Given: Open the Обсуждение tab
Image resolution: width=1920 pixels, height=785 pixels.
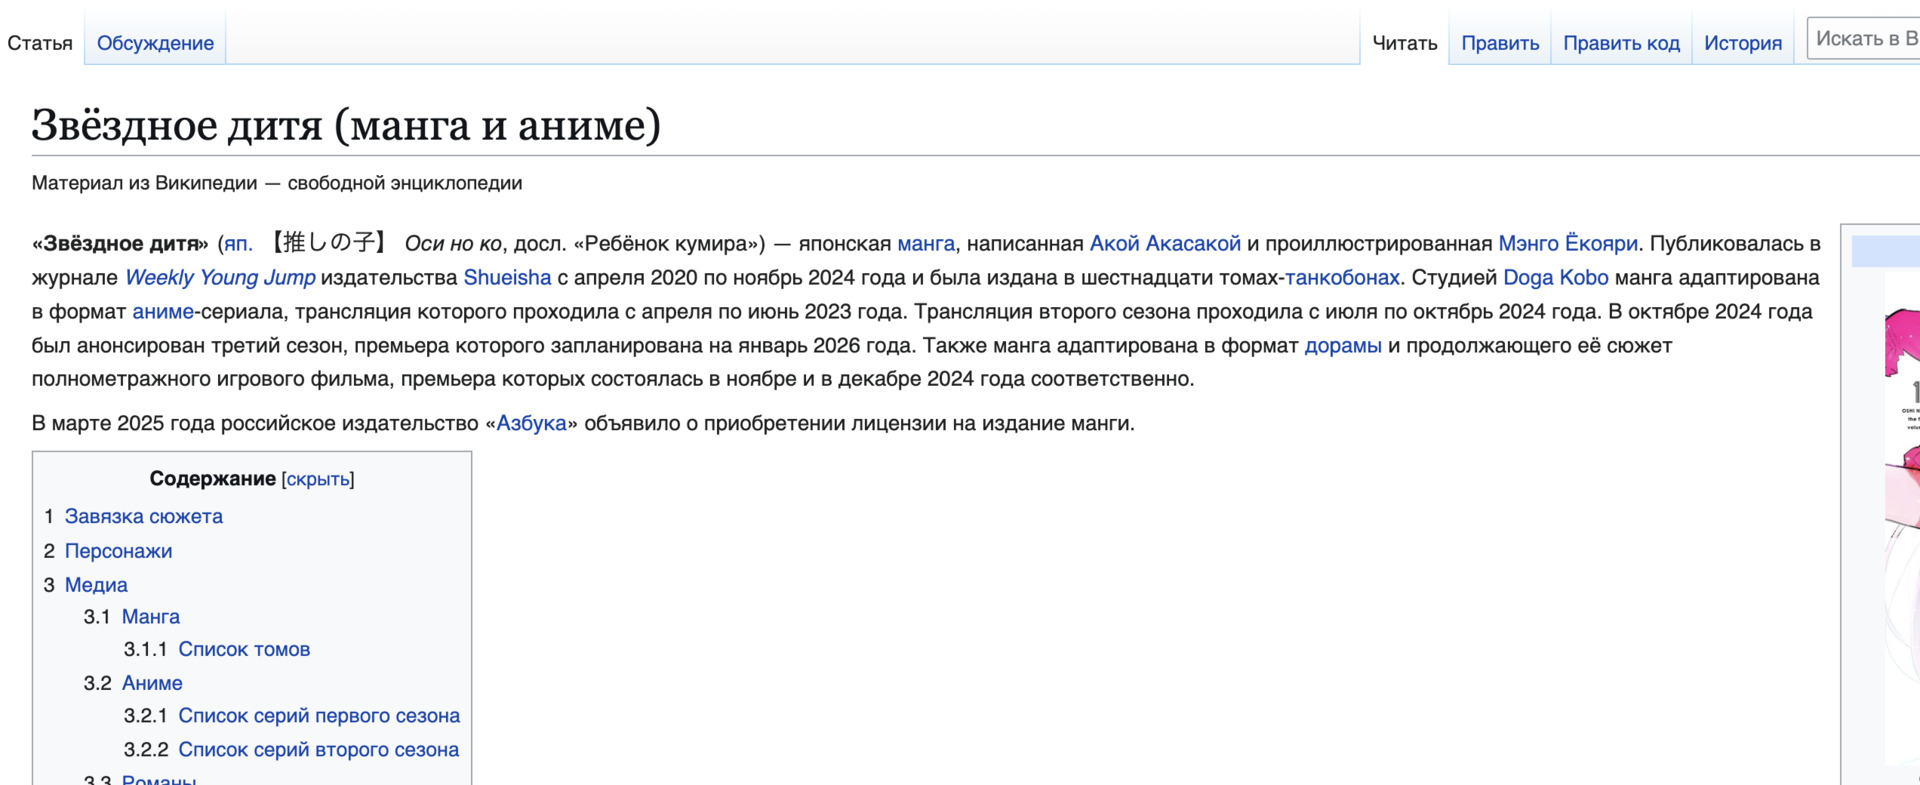Looking at the screenshot, I should coord(155,43).
